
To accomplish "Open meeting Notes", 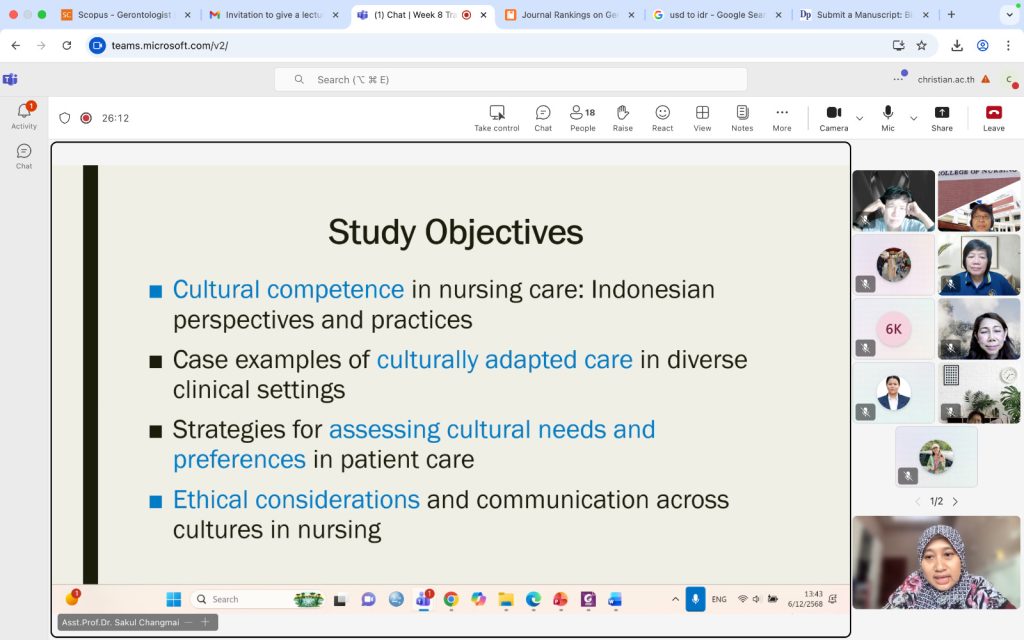I will (742, 117).
